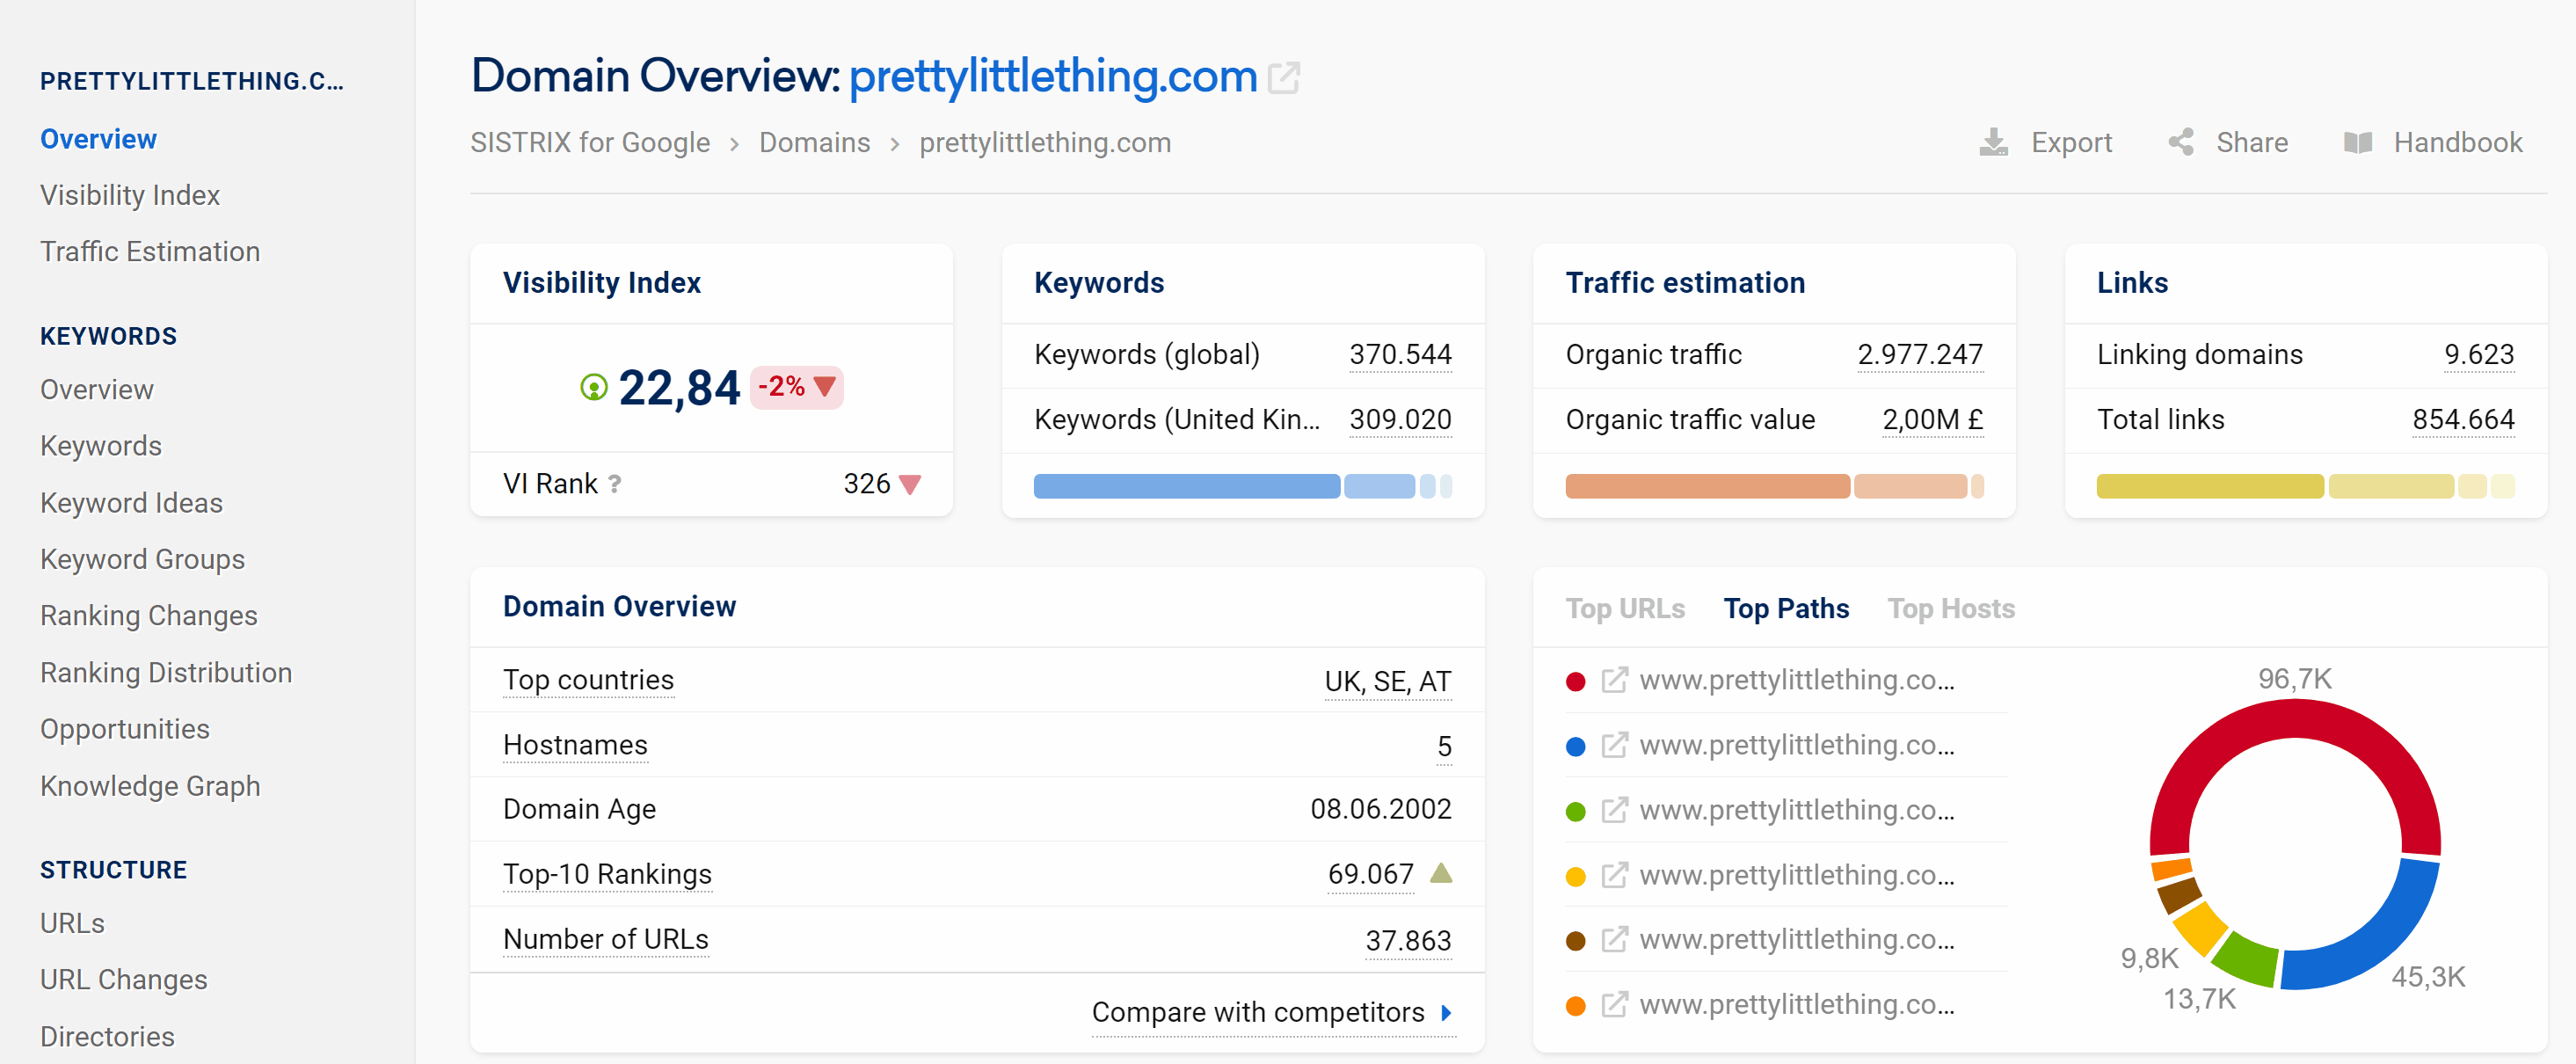This screenshot has width=2576, height=1064.
Task: Open external link icon in yellow-dot path row
Action: [1614, 875]
